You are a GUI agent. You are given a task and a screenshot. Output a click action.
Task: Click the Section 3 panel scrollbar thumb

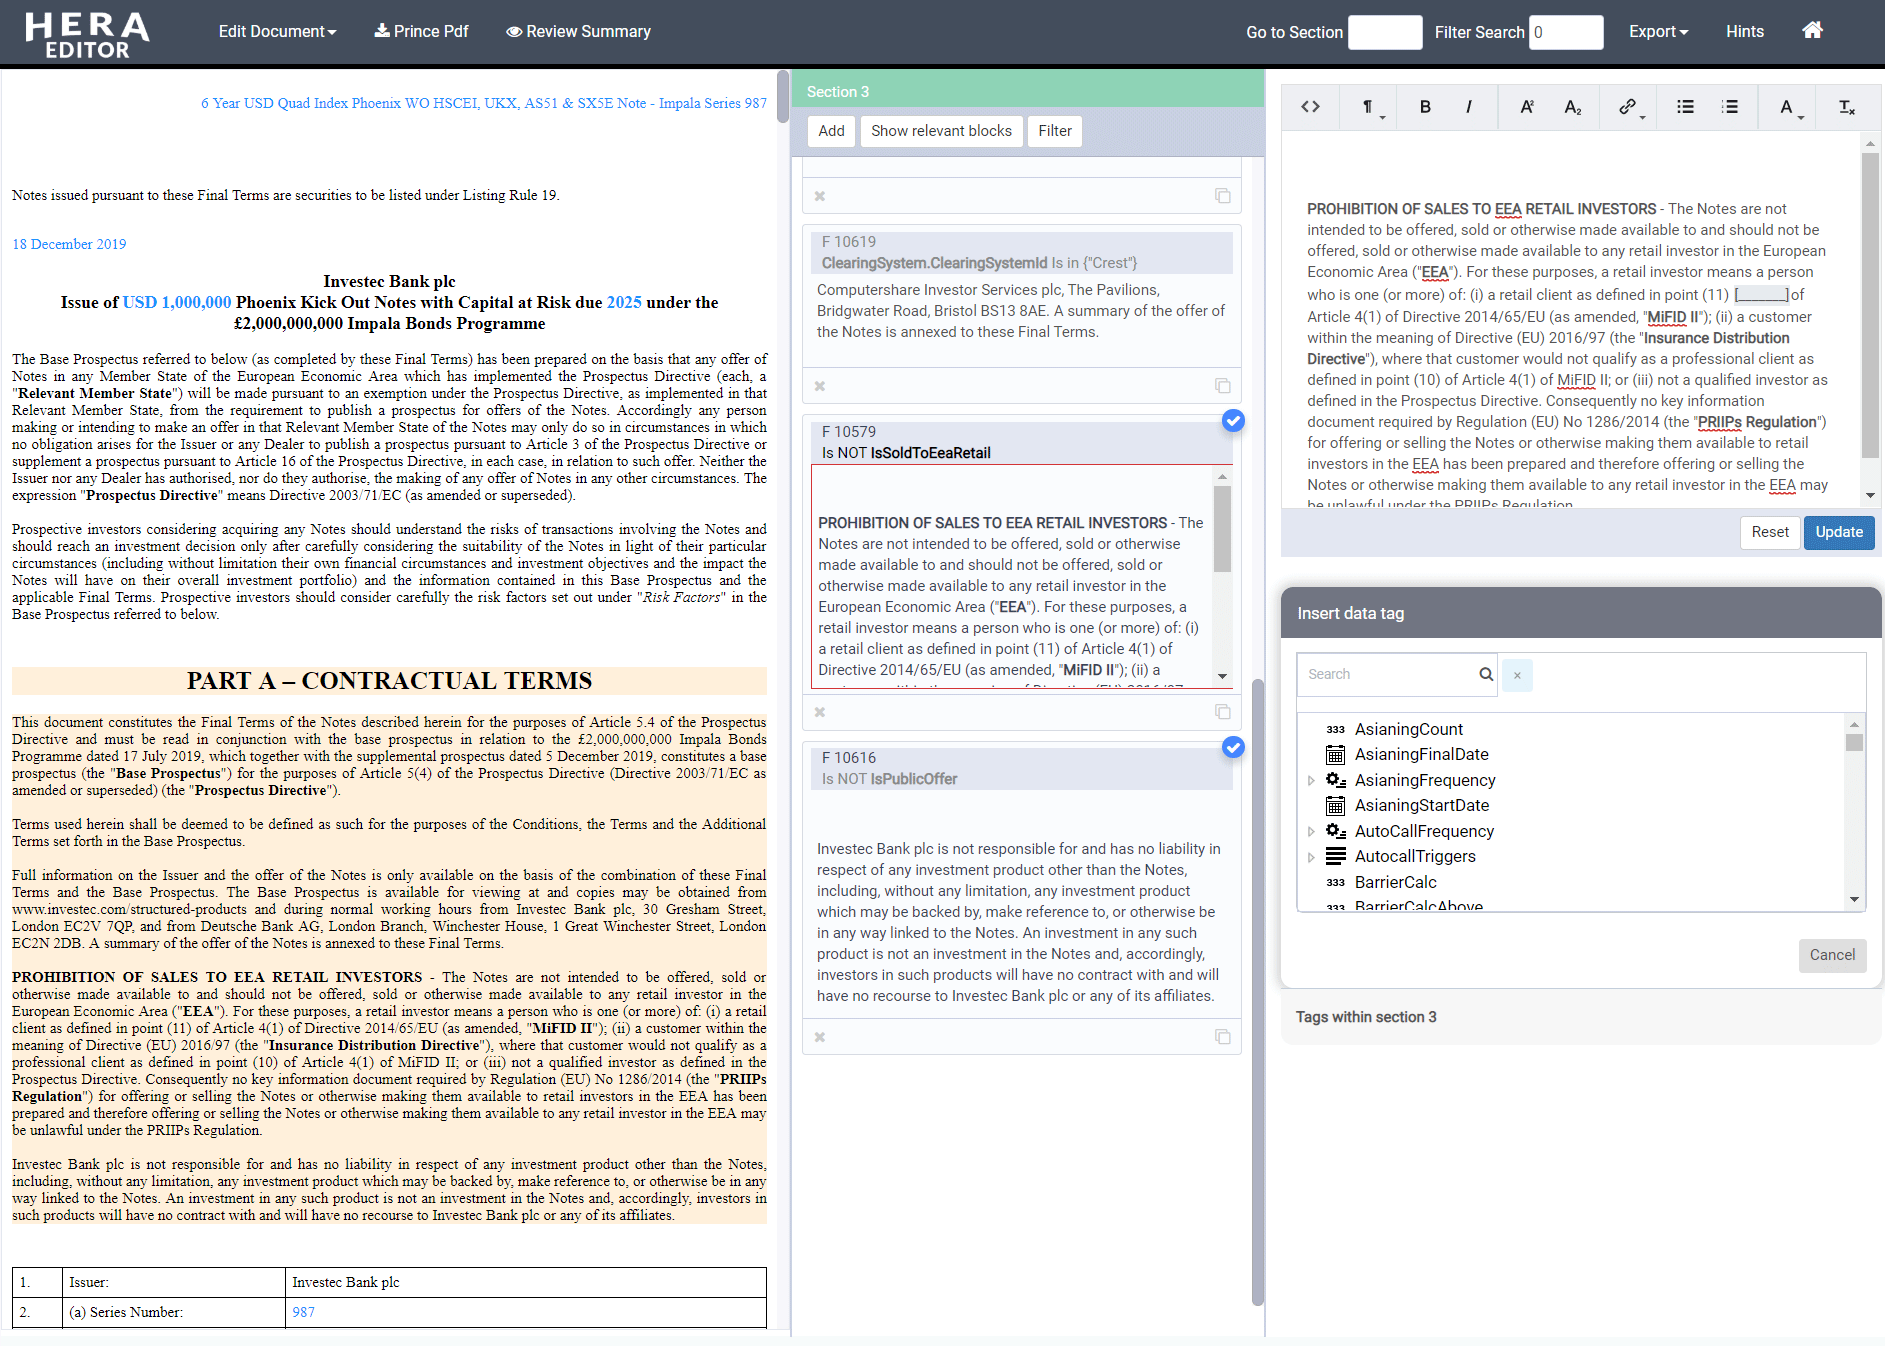coord(1257,992)
